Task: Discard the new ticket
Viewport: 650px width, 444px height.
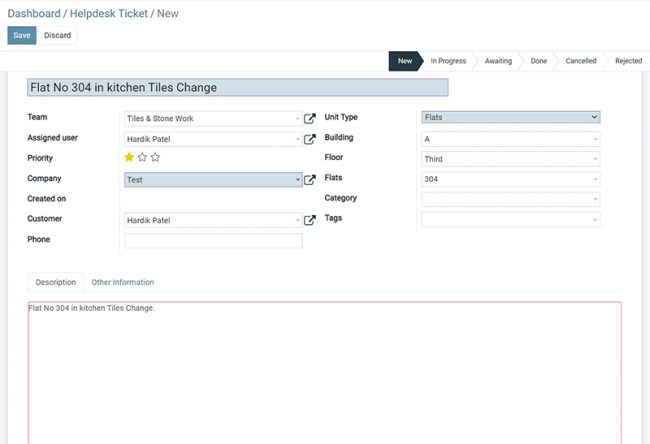Action: point(57,35)
